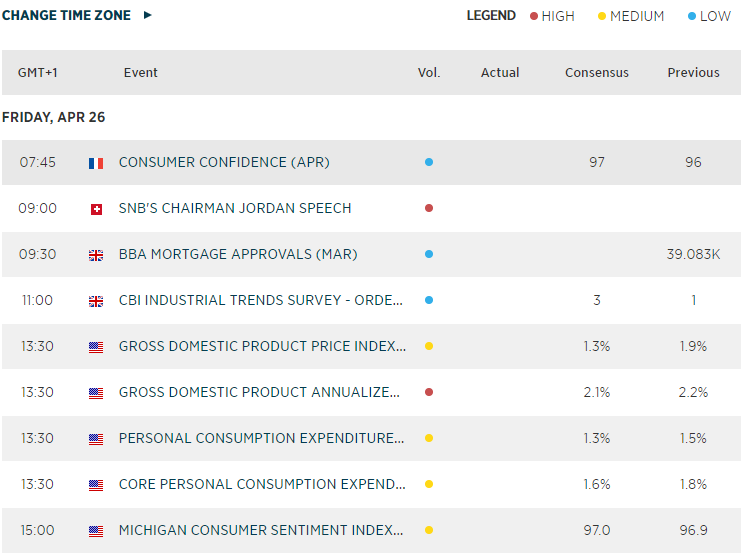Click the Previous column header

point(693,73)
